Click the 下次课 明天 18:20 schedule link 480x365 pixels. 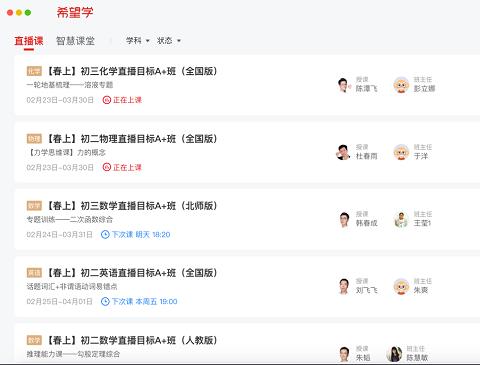(141, 235)
